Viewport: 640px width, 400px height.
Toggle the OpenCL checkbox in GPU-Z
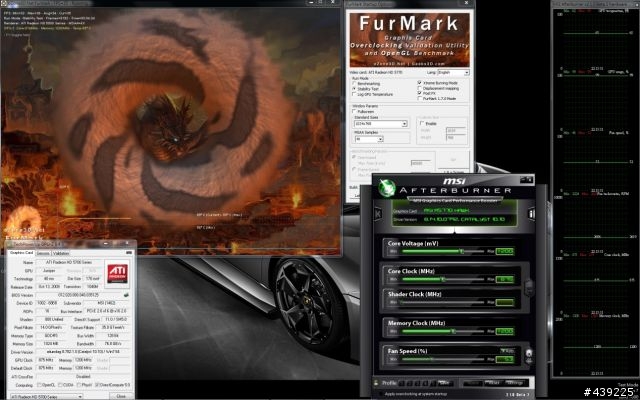click(x=40, y=385)
